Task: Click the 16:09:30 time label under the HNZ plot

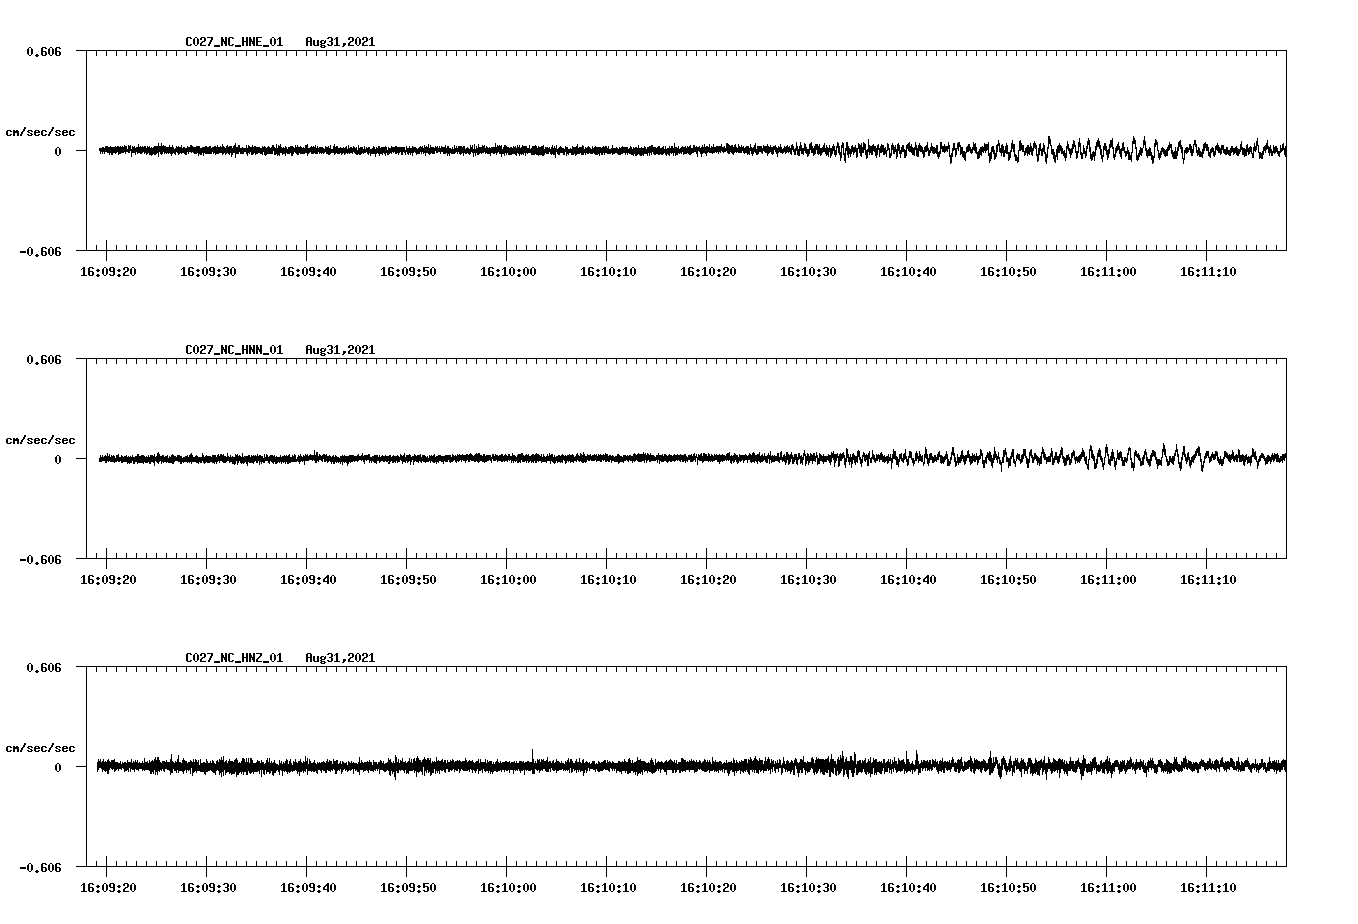Action: tap(208, 888)
